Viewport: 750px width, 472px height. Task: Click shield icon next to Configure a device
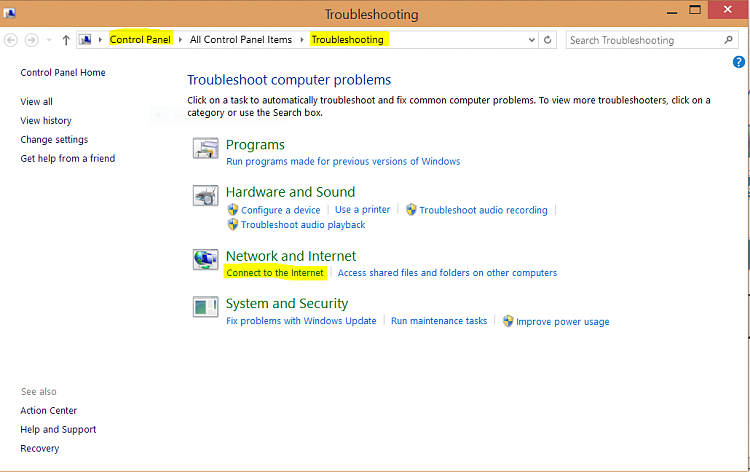[x=233, y=209]
